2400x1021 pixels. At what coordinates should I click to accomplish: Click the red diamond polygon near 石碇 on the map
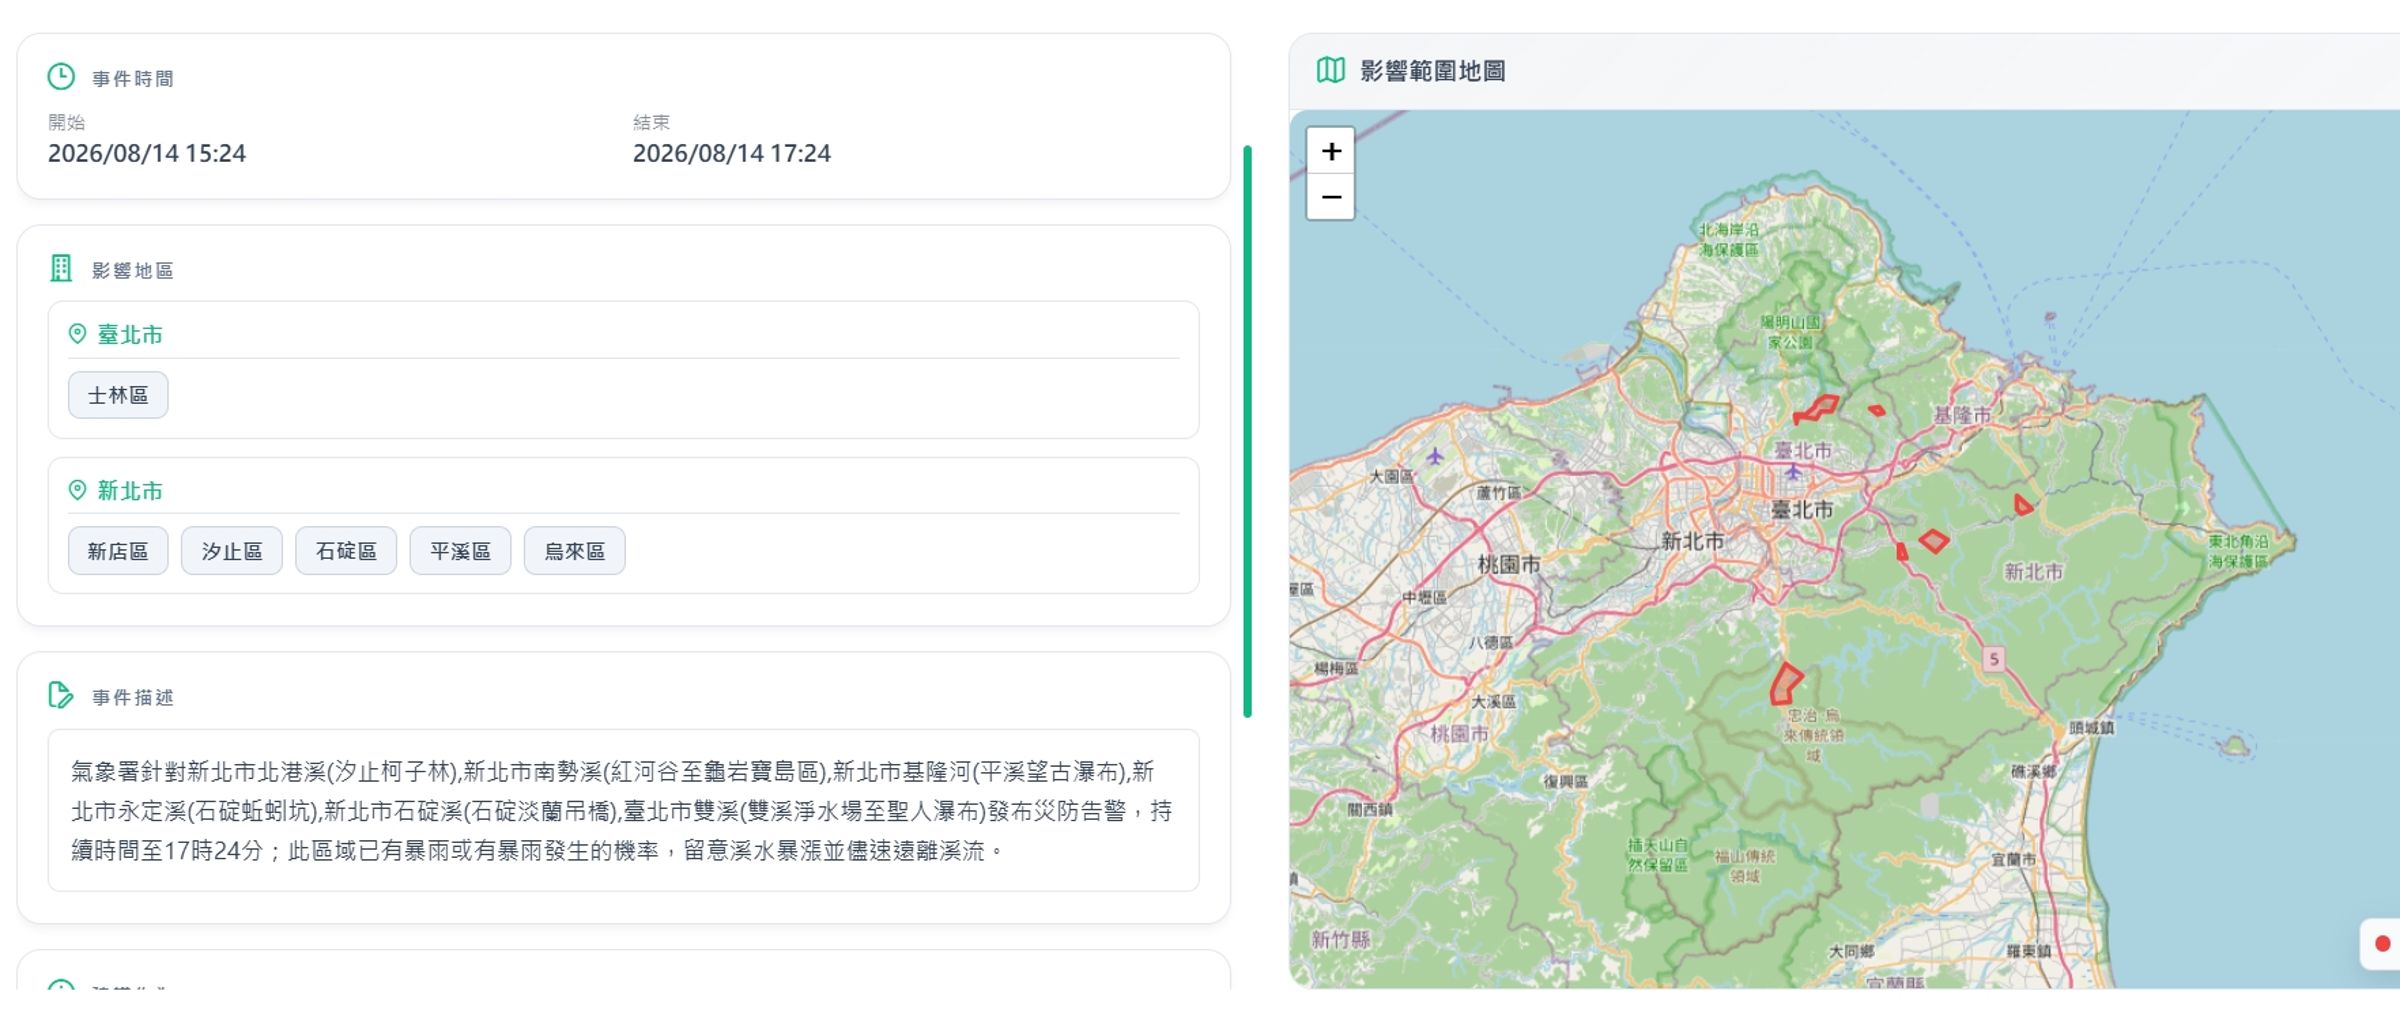pos(1934,541)
